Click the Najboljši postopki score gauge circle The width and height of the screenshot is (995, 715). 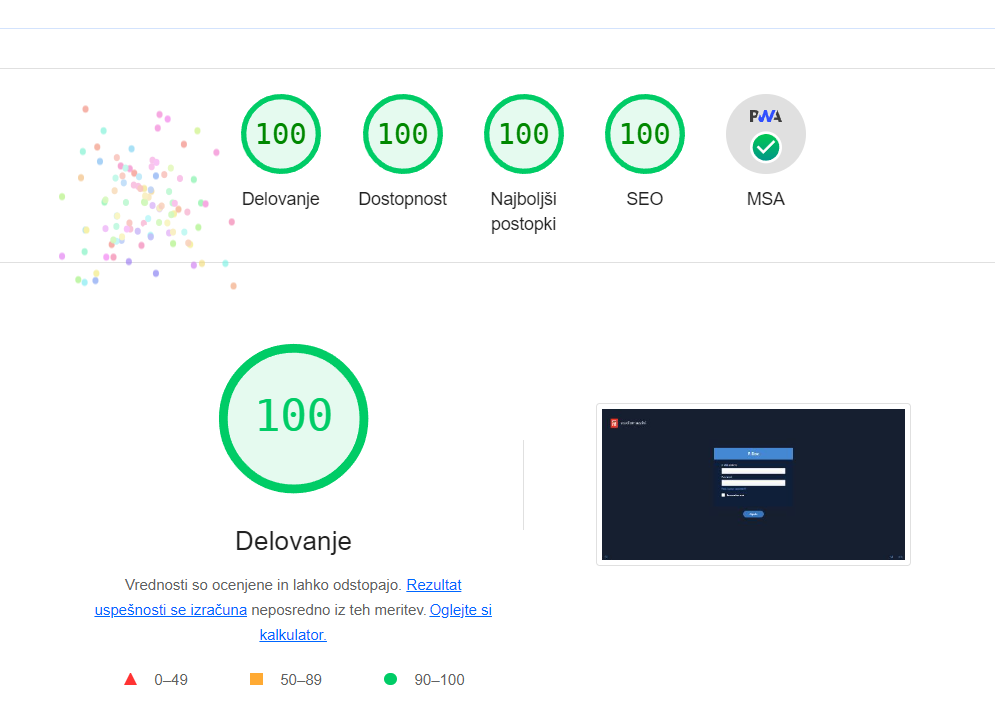(x=523, y=134)
